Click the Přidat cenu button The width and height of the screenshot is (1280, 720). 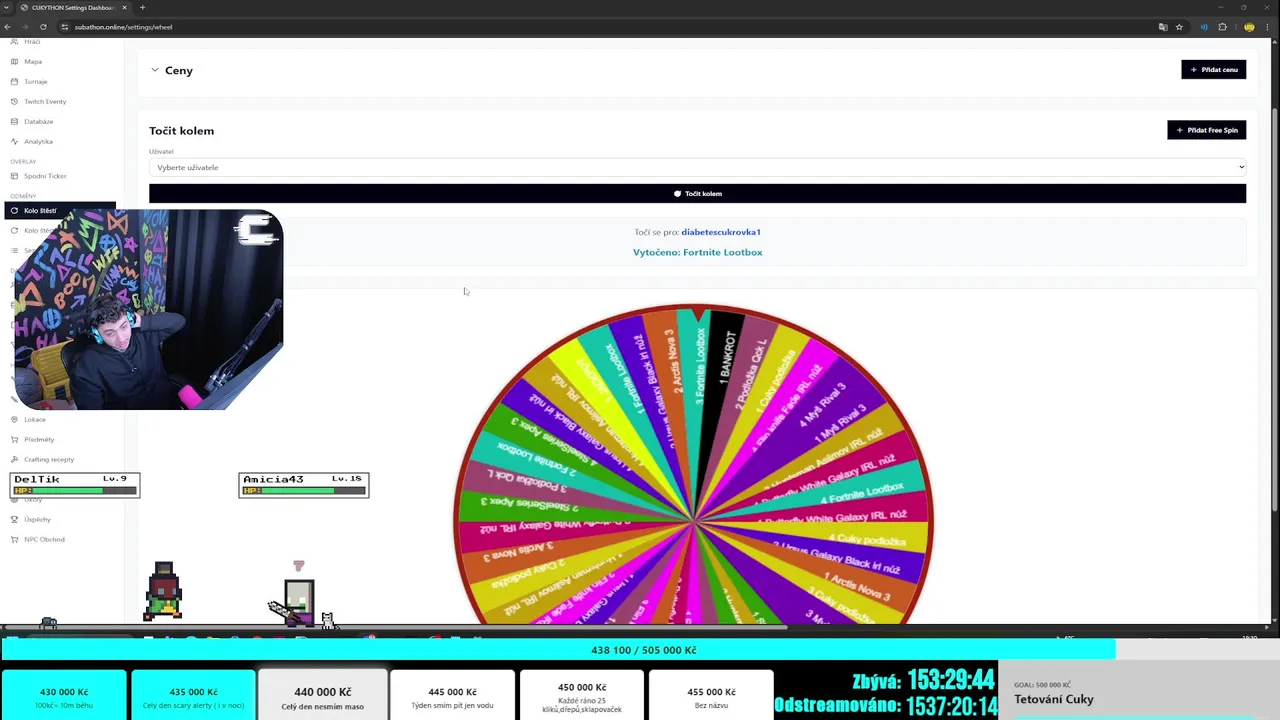[x=1213, y=69]
